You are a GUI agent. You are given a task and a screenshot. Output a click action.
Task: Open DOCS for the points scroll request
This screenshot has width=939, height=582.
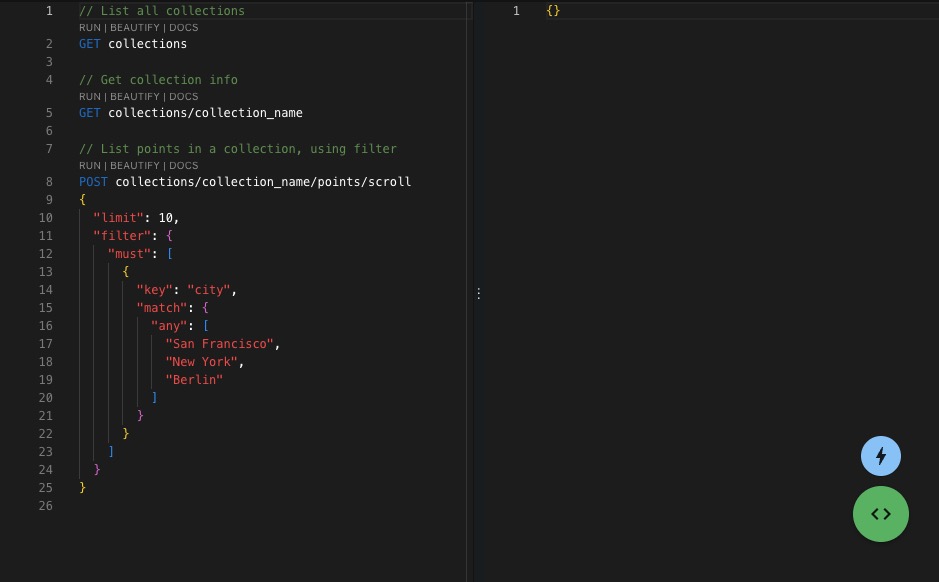183,165
